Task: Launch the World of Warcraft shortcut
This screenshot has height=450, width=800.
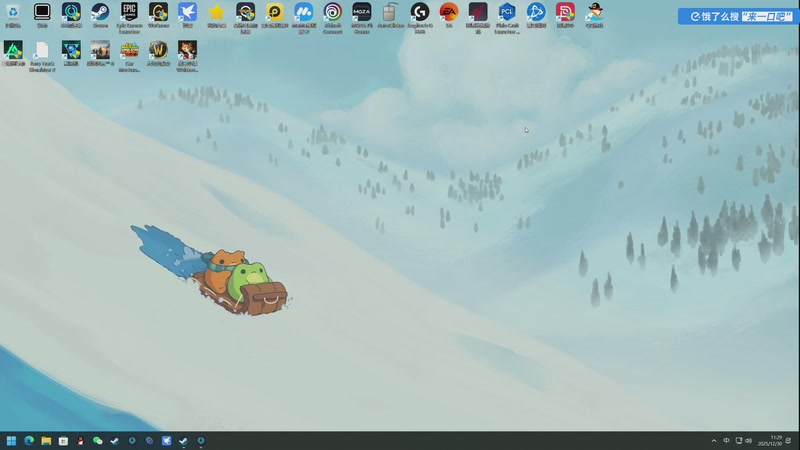Action: coord(158,53)
